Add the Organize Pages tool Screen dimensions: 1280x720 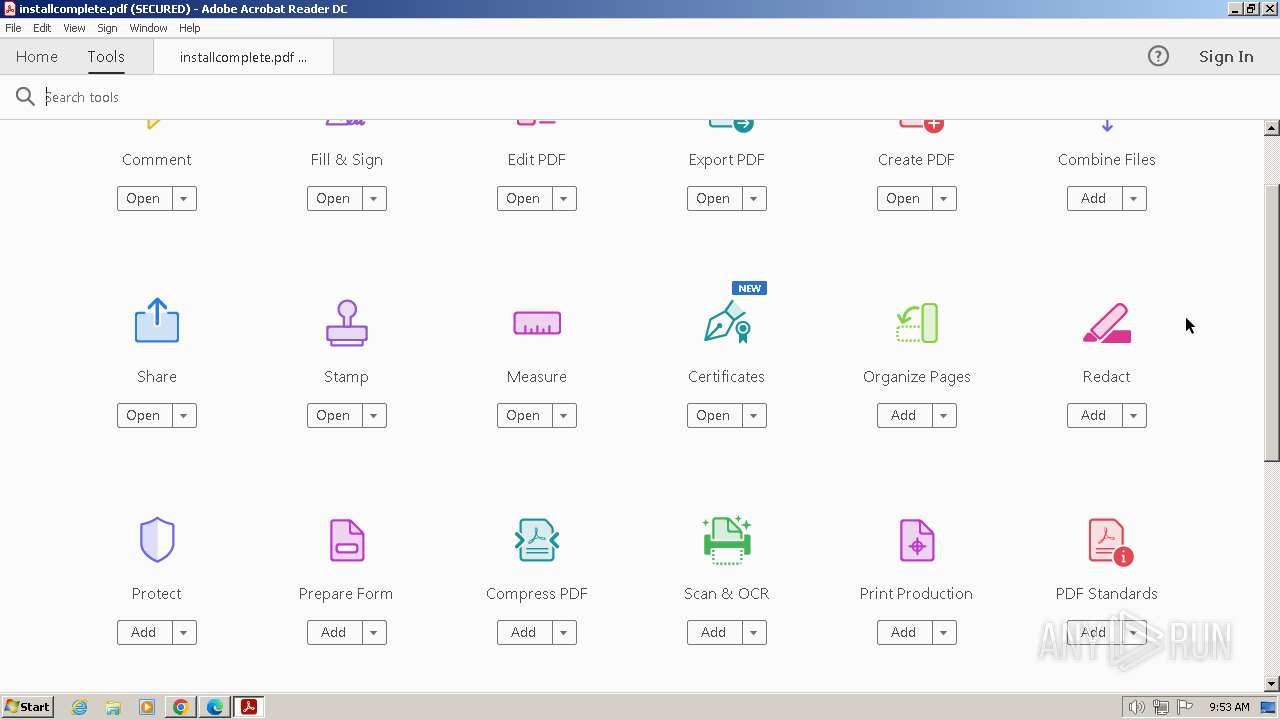pyautogui.click(x=904, y=415)
